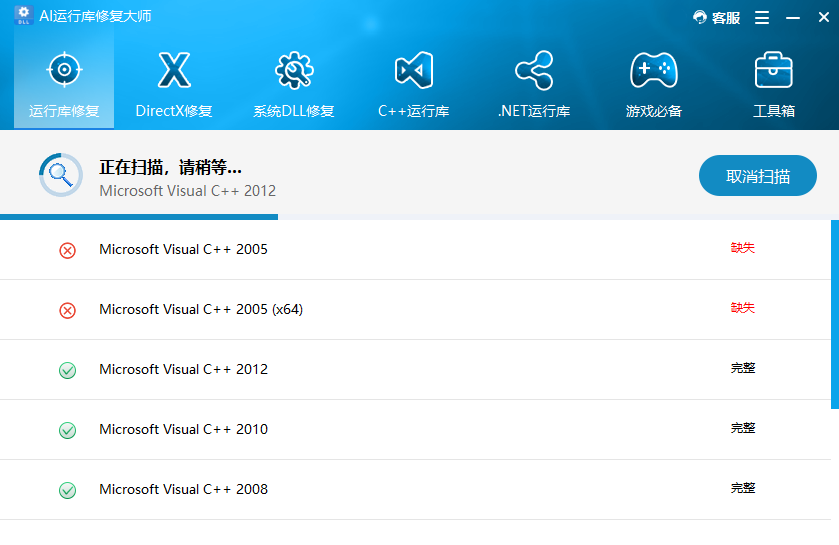Click 缺失 status of Visual C++ 2005
This screenshot has width=839, height=545.
click(743, 248)
